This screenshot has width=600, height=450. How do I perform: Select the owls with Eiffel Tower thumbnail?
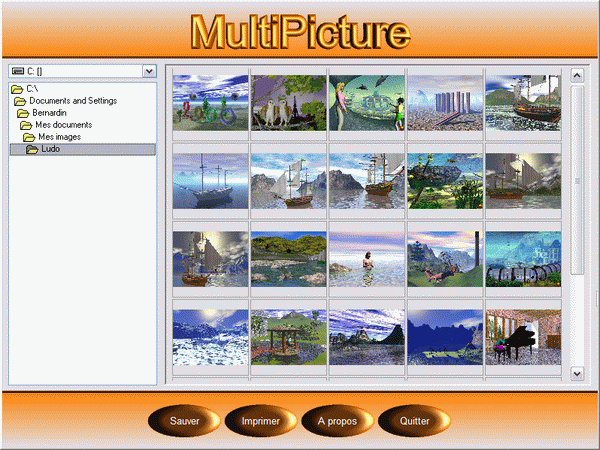[289, 103]
